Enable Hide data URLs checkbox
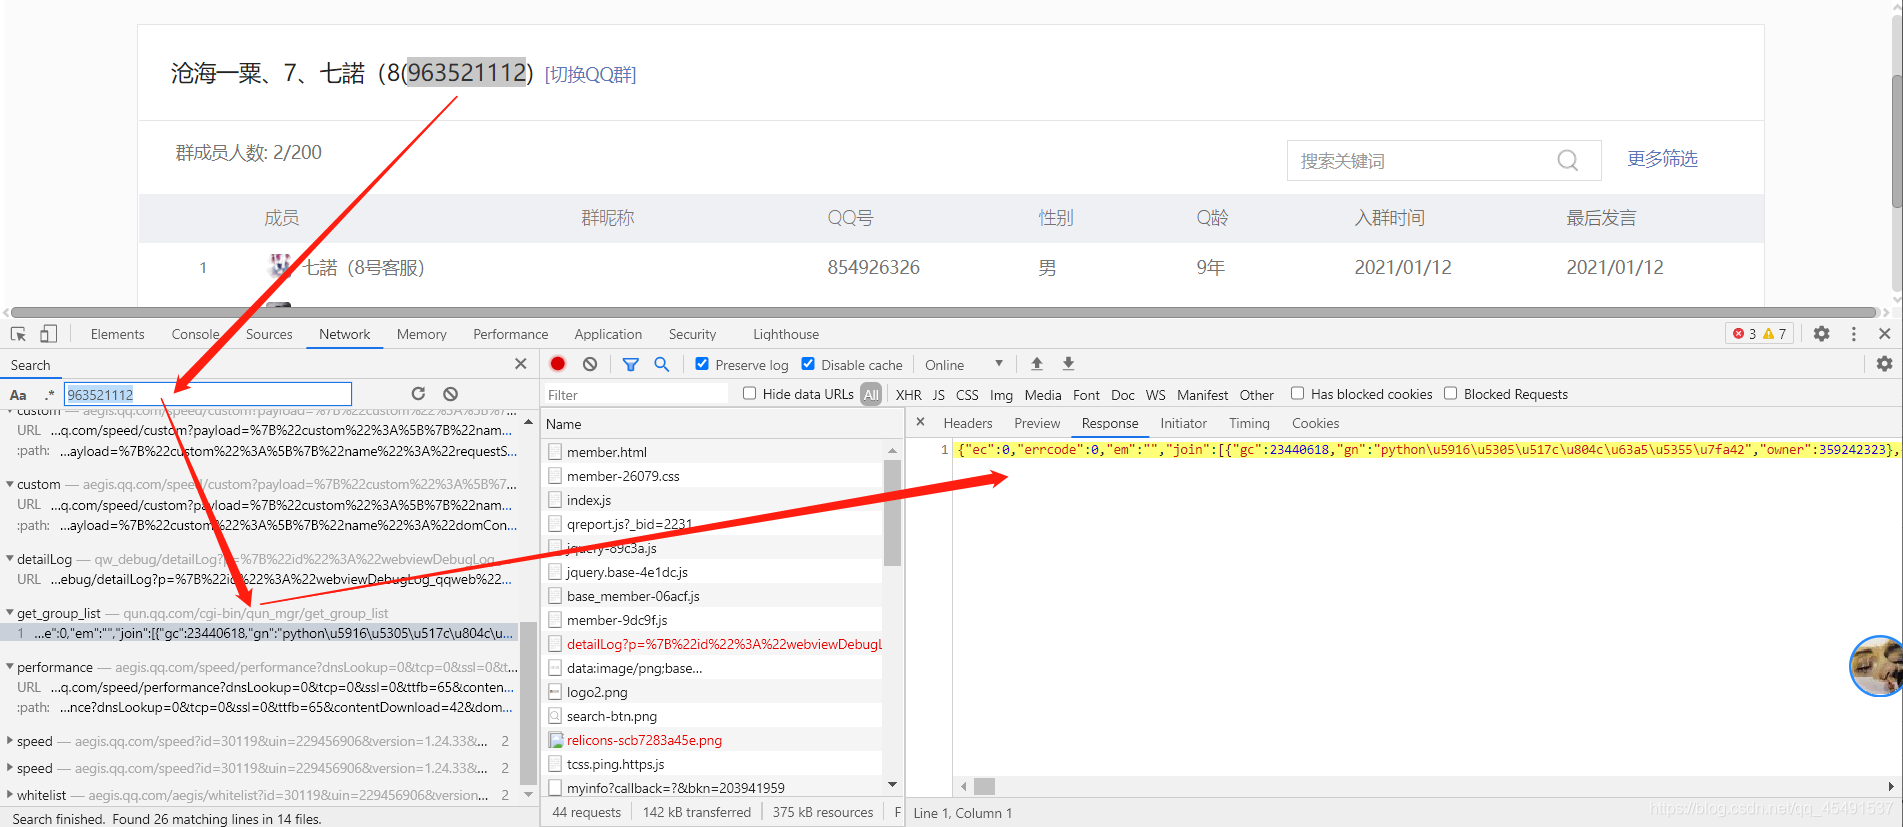 [x=749, y=394]
